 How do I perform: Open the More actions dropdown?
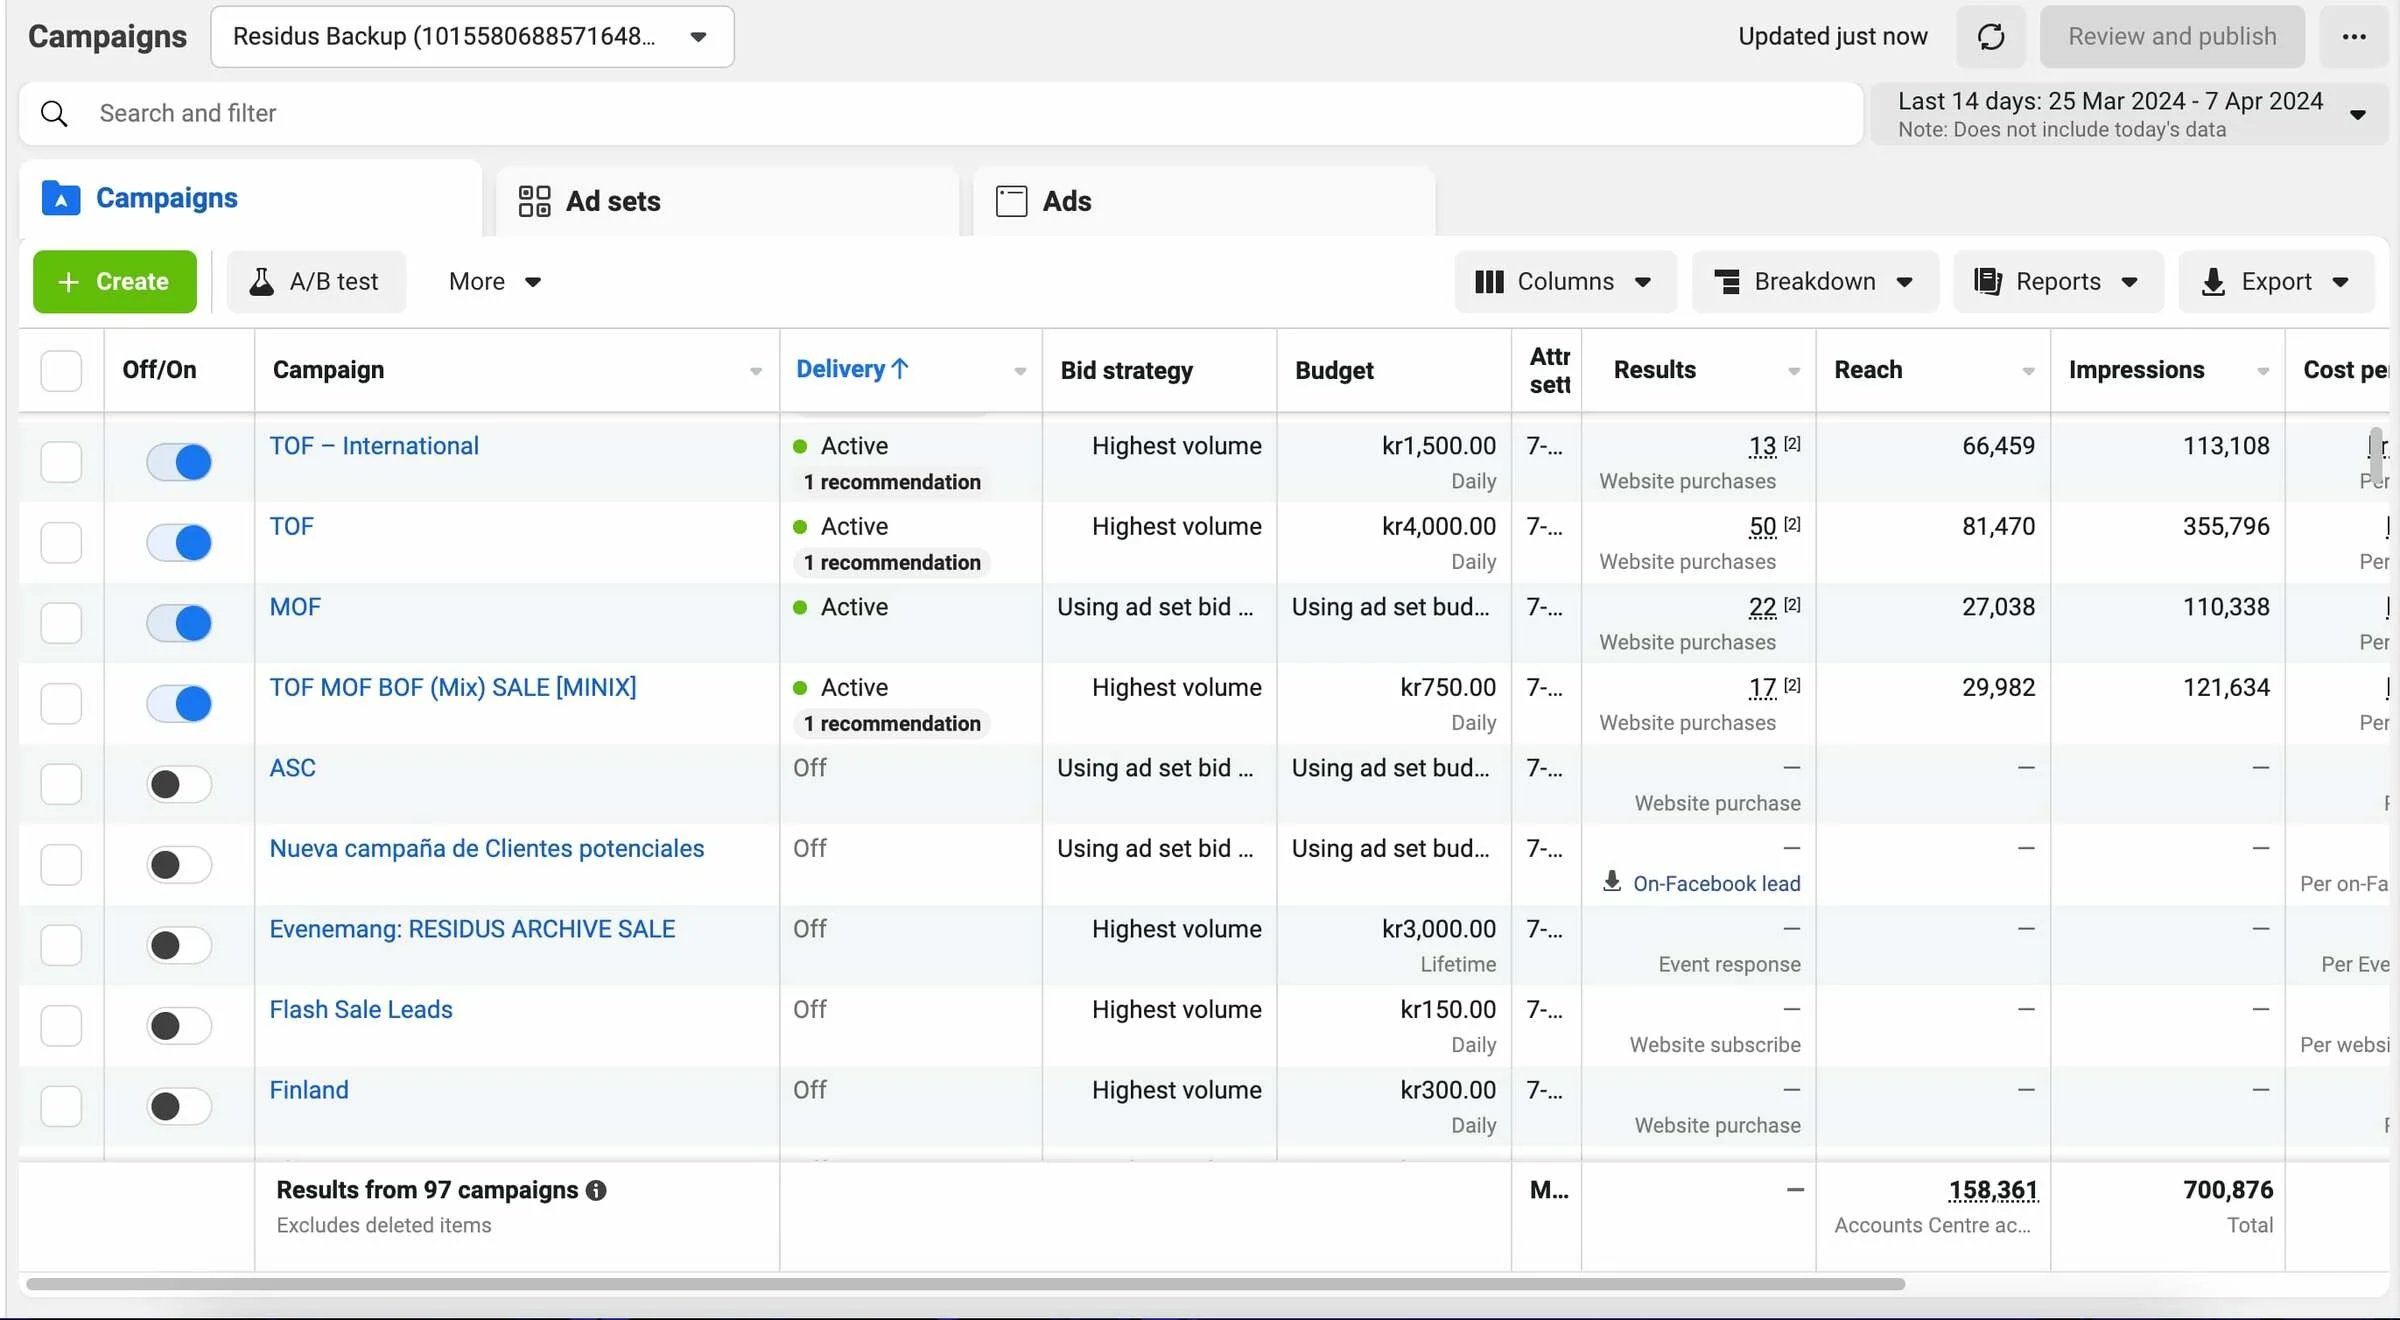(x=492, y=281)
